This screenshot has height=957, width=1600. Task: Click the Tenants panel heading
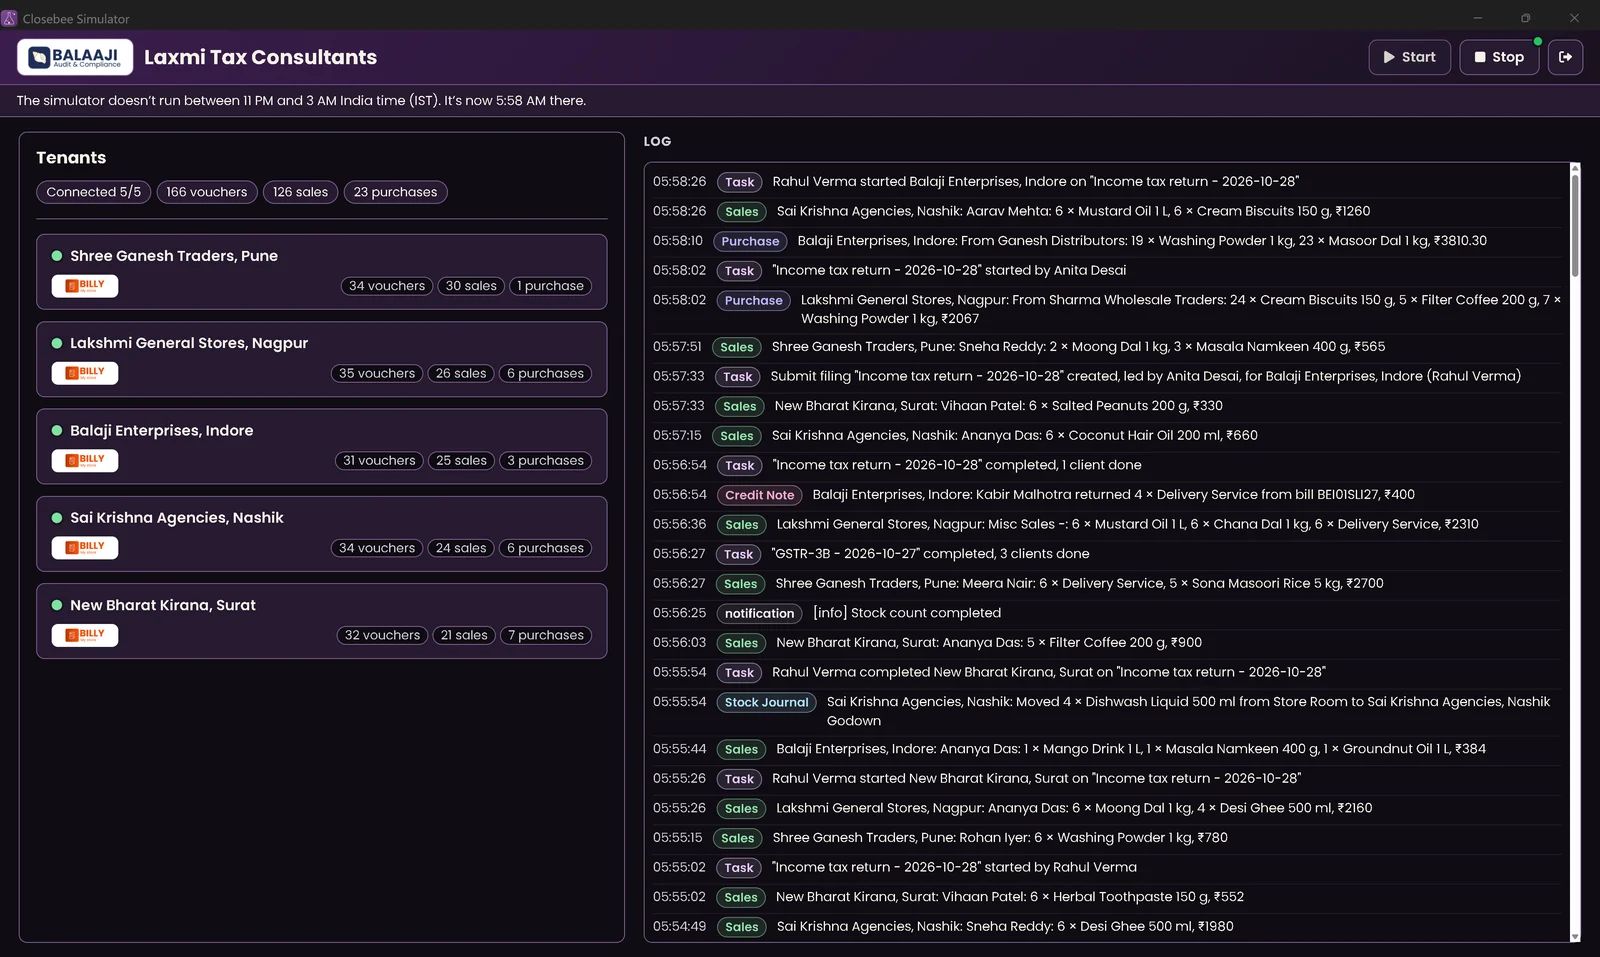[x=71, y=158]
